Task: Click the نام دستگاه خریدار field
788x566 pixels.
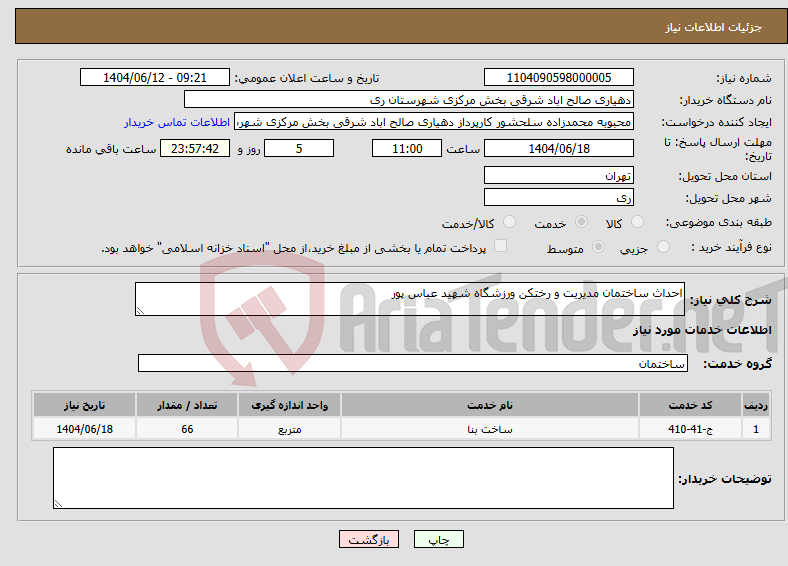Action: tap(409, 100)
